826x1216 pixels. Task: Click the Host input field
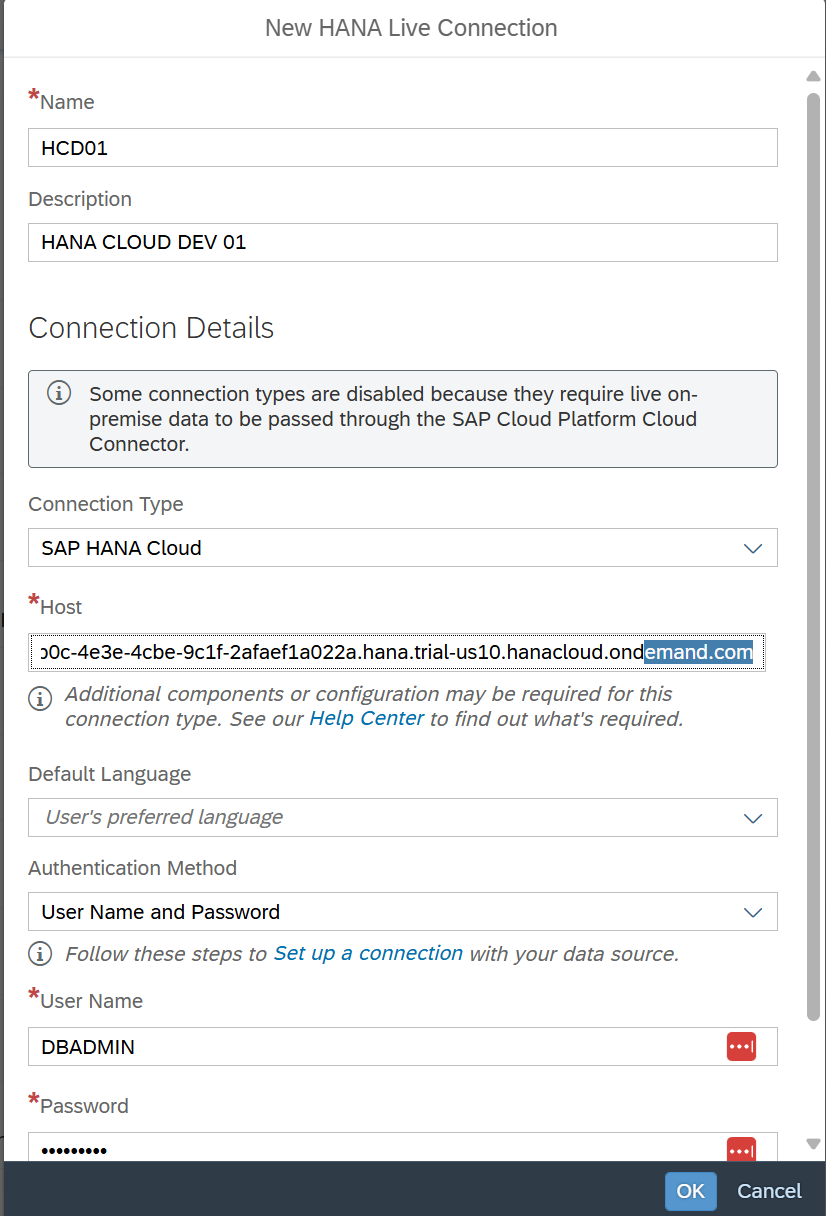[x=398, y=652]
